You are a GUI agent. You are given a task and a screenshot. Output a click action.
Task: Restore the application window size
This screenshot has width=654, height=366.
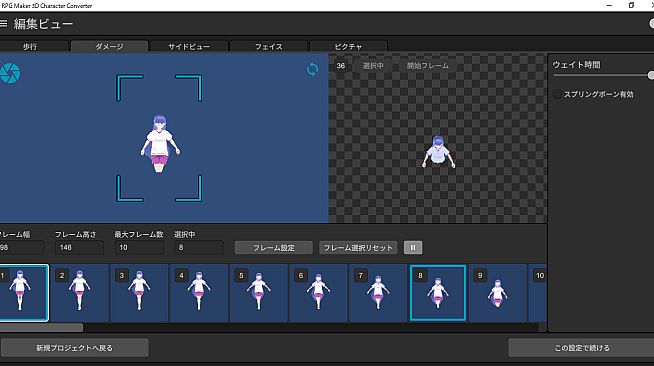(631, 5)
